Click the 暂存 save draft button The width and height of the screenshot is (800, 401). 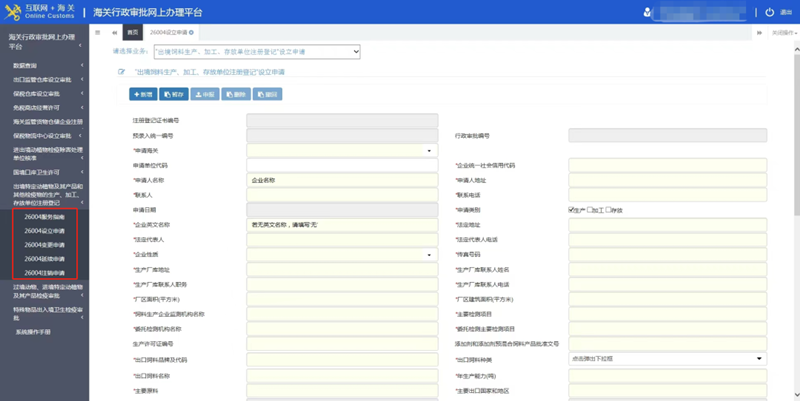pos(174,94)
